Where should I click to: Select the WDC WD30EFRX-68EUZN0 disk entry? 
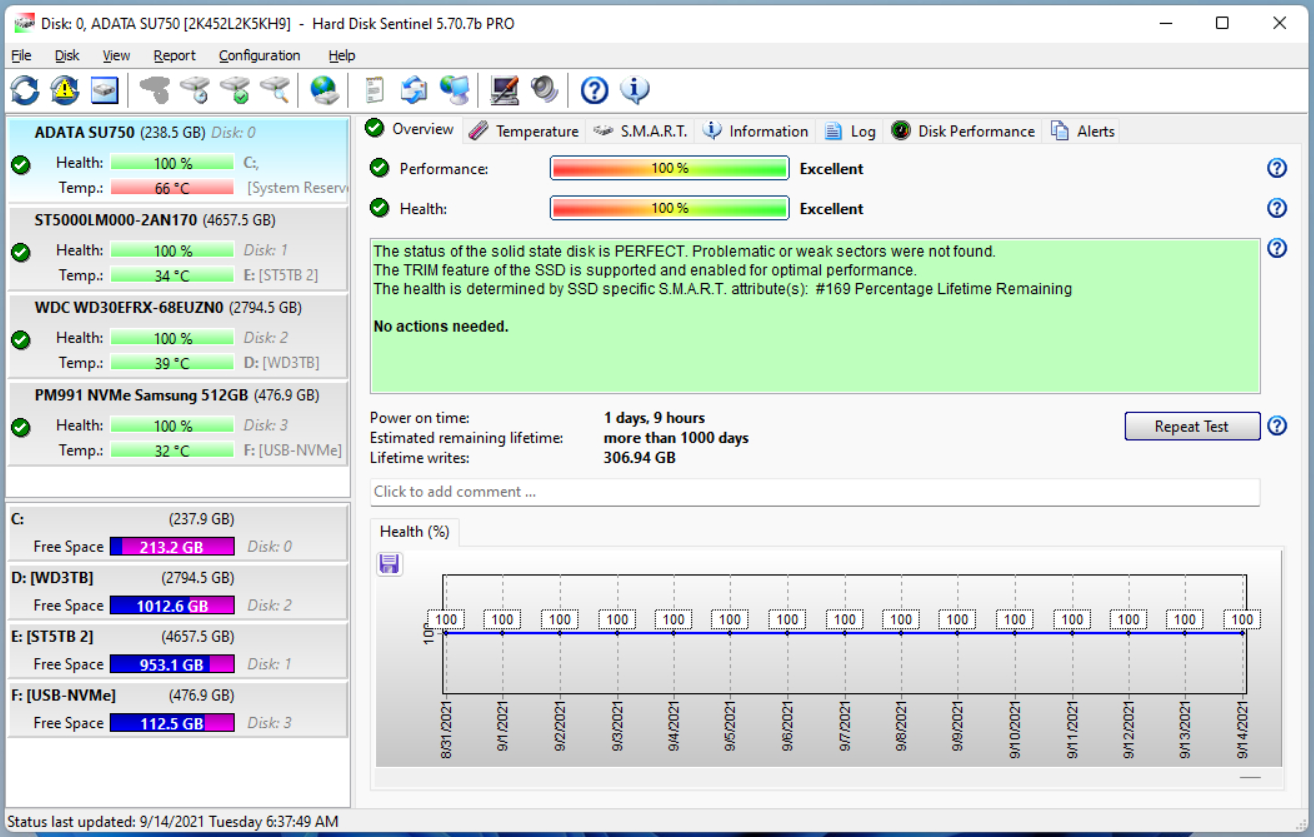tap(178, 335)
